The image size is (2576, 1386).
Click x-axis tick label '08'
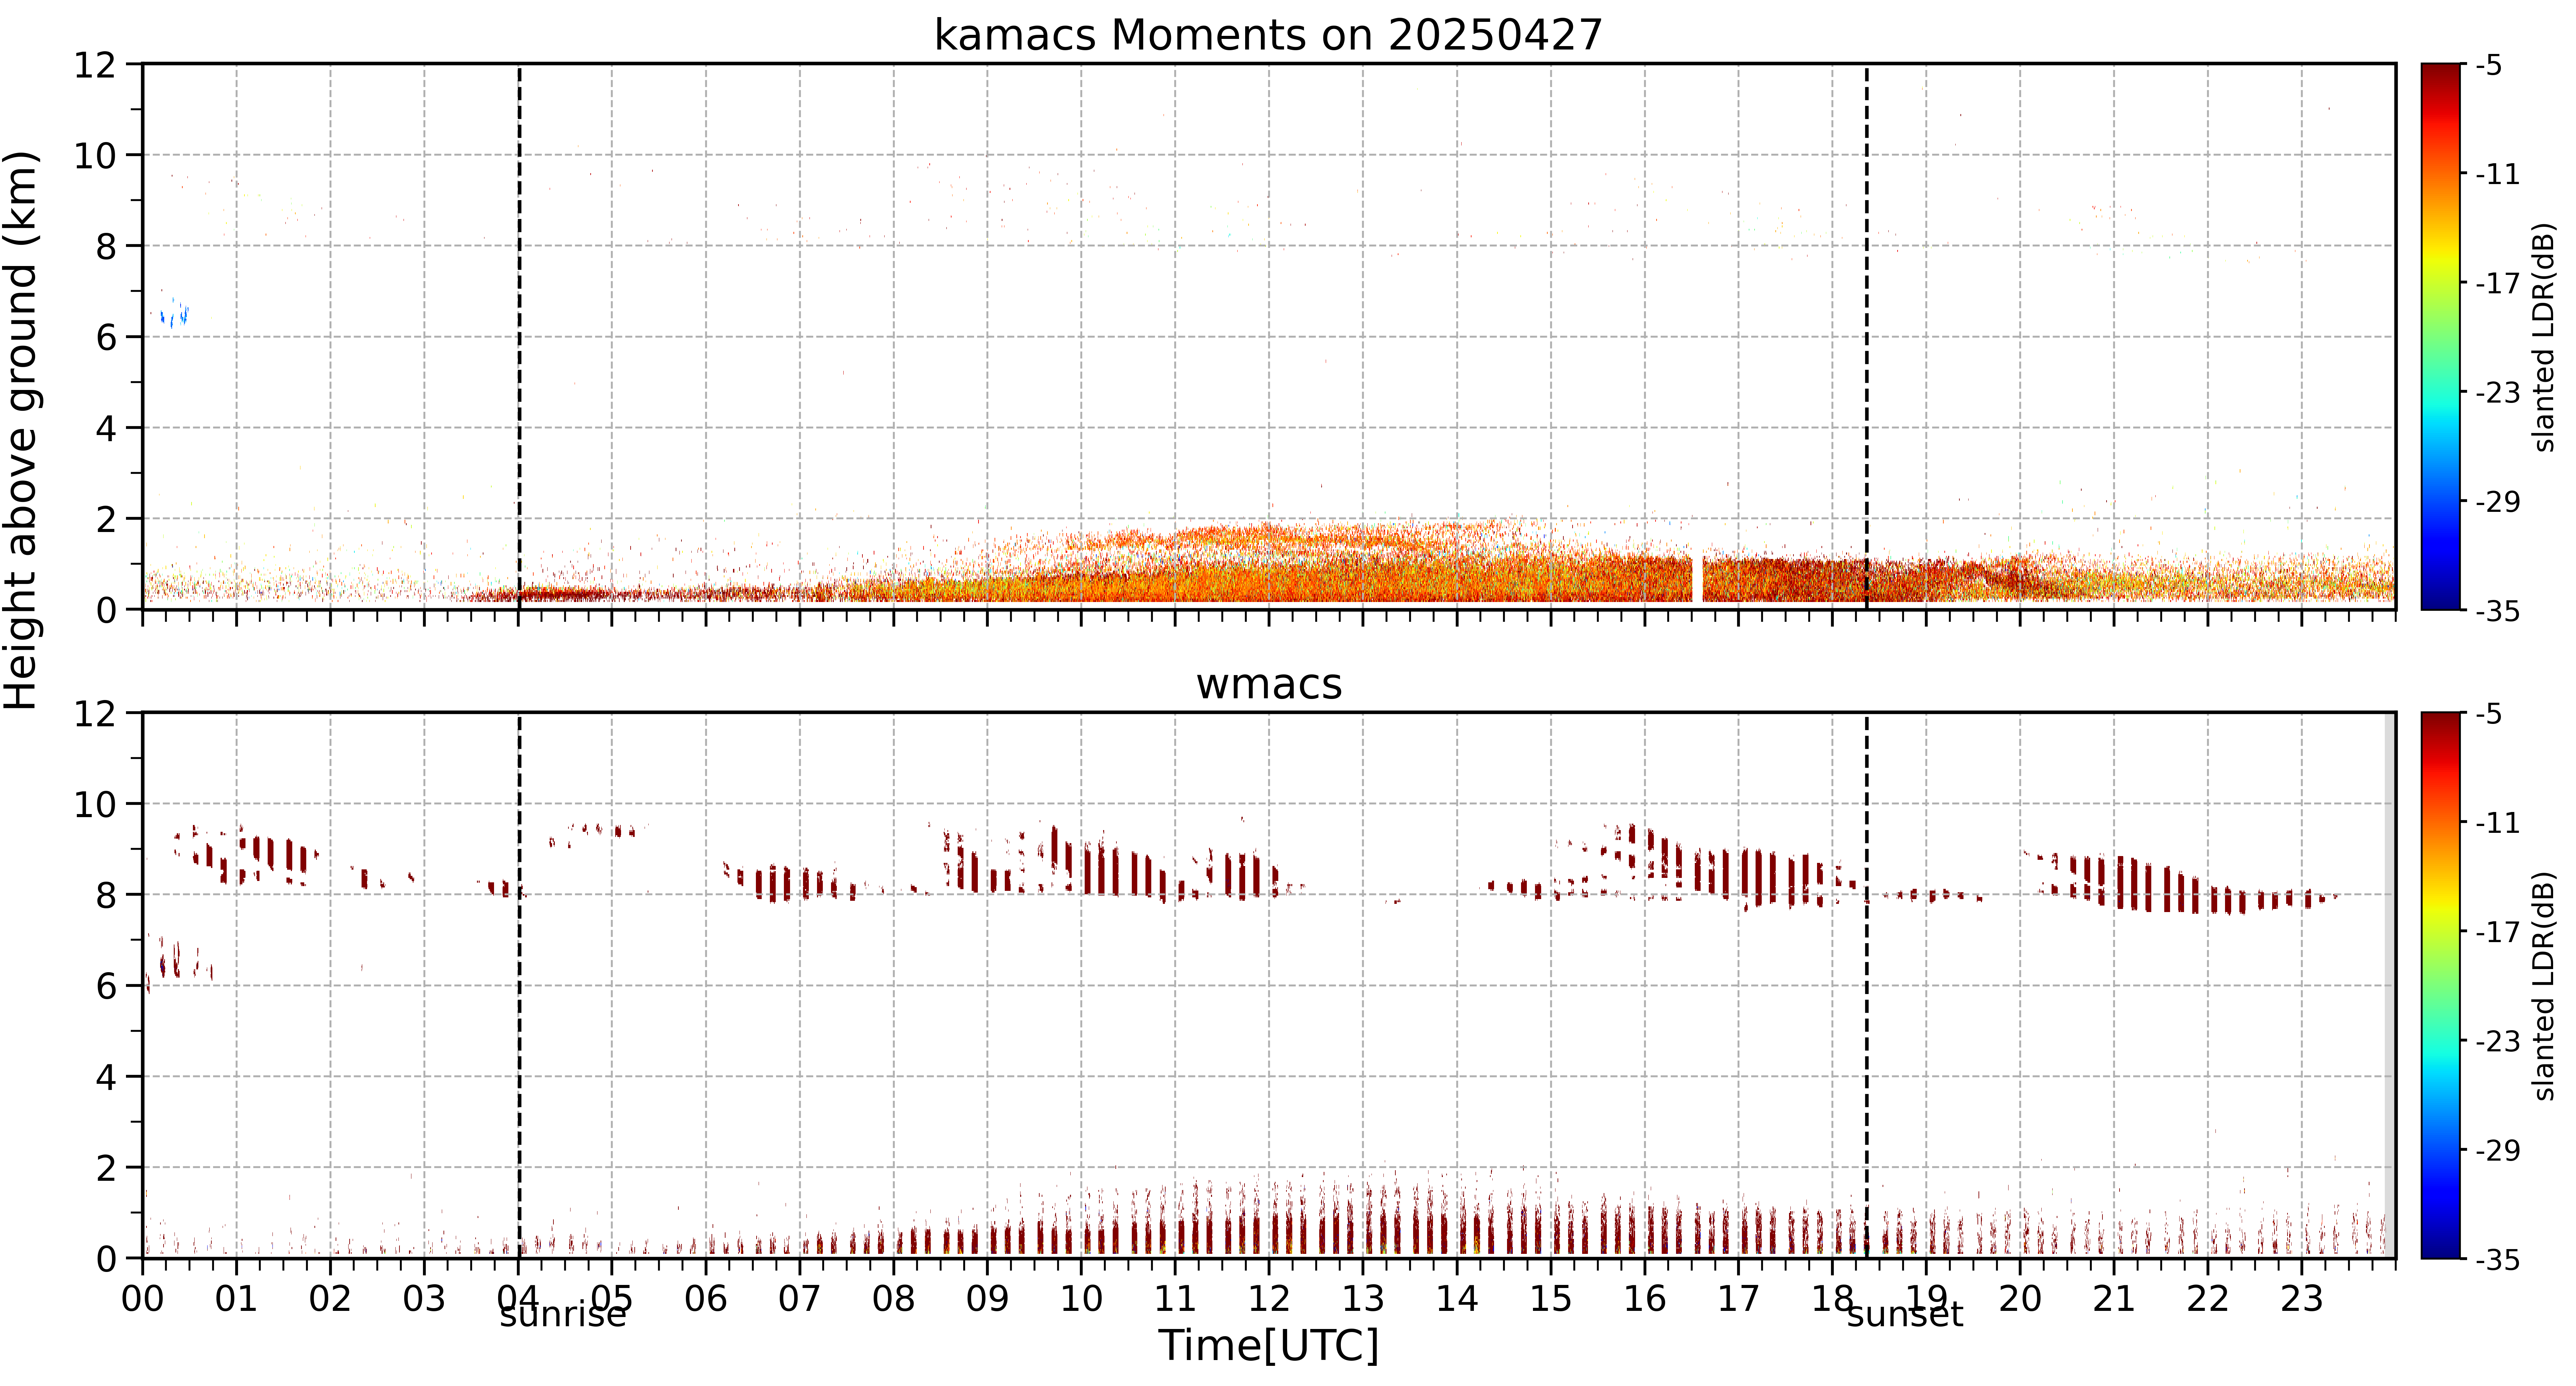pos(894,1299)
